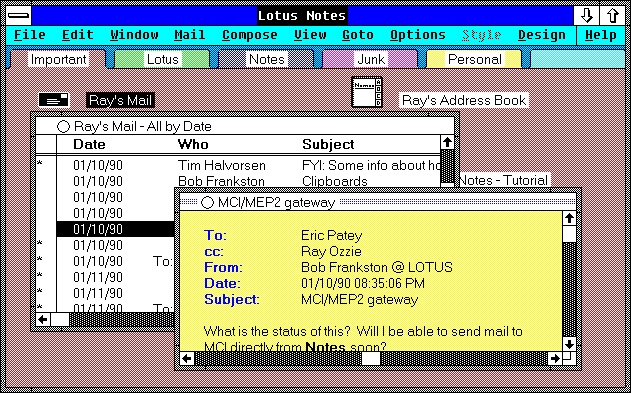Screen dimensions: 631x393
Task: Maximize Lotus Notes with the up arrow
Action: click(x=612, y=16)
